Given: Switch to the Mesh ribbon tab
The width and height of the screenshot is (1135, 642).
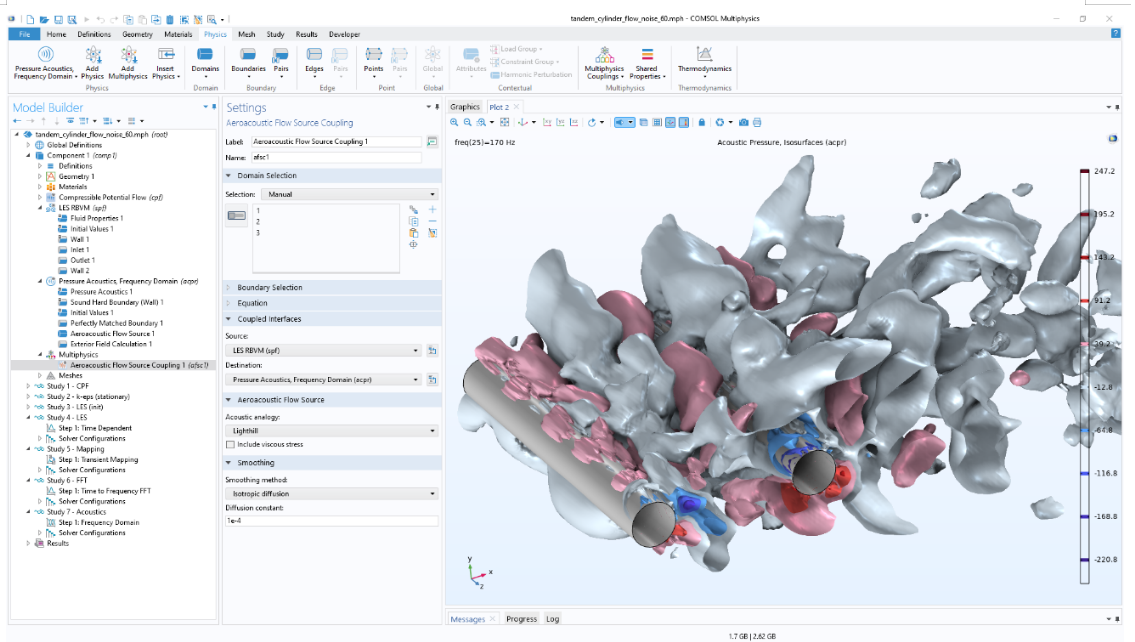Looking at the screenshot, I should point(247,34).
